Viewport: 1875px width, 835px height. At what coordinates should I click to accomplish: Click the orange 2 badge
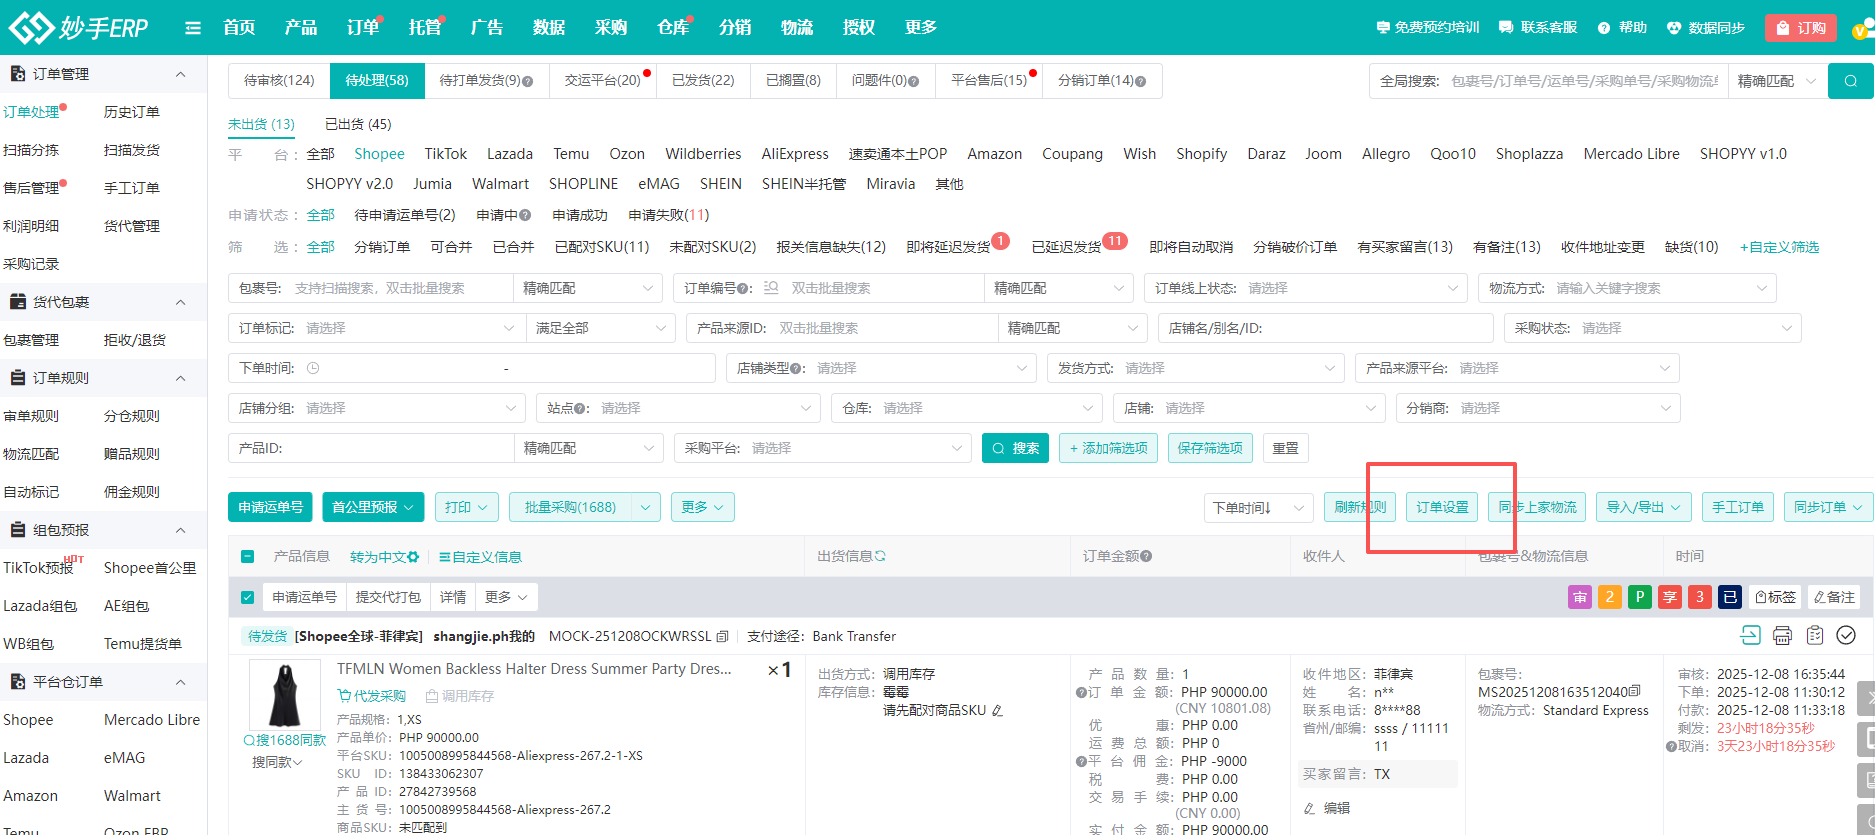click(1610, 597)
